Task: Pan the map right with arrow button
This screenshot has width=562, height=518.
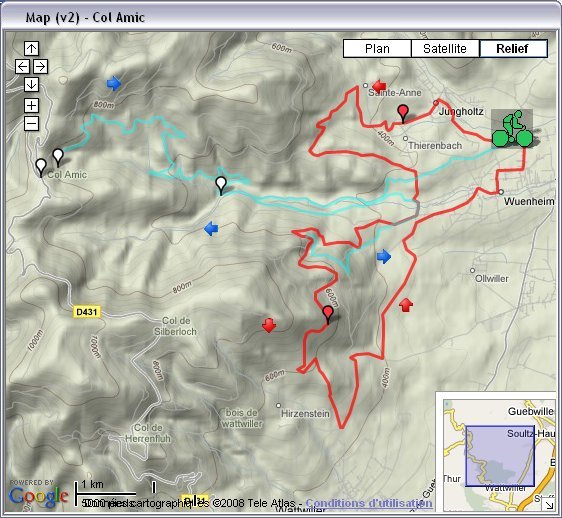Action: [x=41, y=67]
